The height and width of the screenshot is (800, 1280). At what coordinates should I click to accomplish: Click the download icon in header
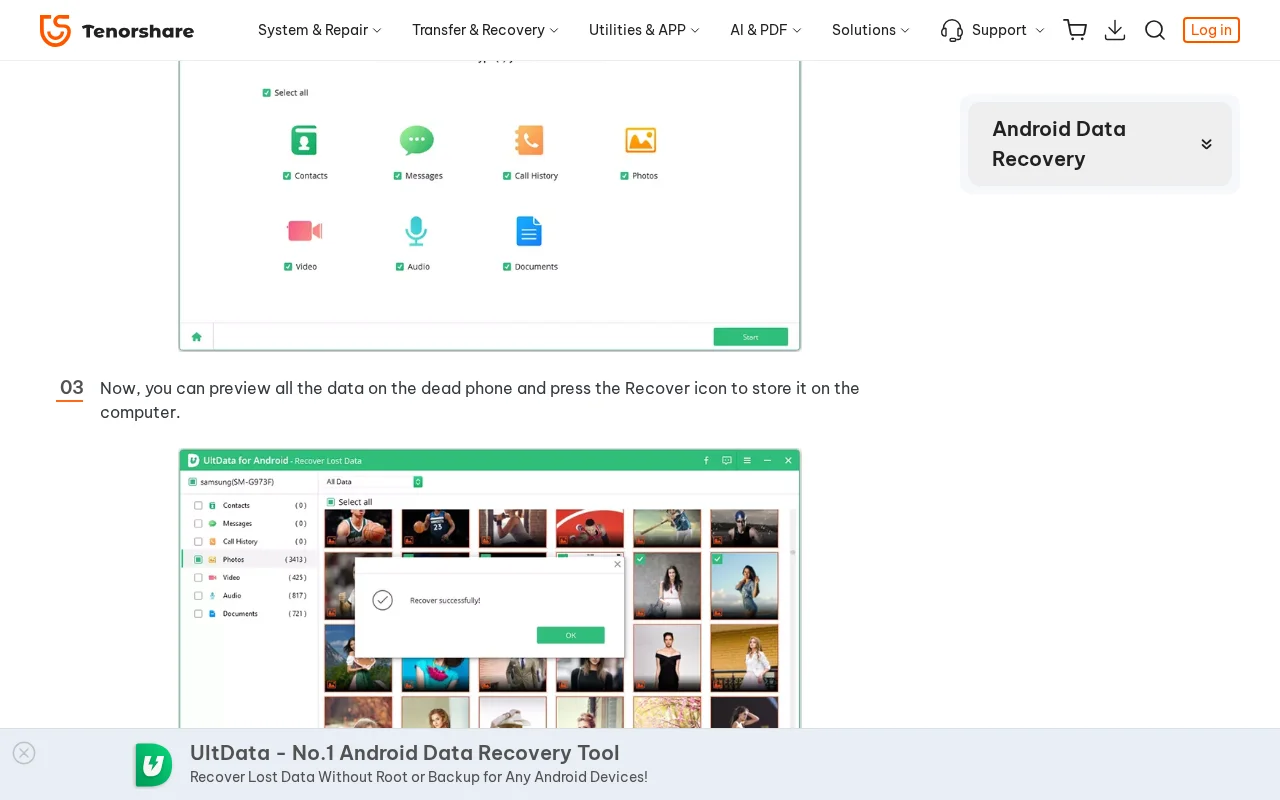1115,30
